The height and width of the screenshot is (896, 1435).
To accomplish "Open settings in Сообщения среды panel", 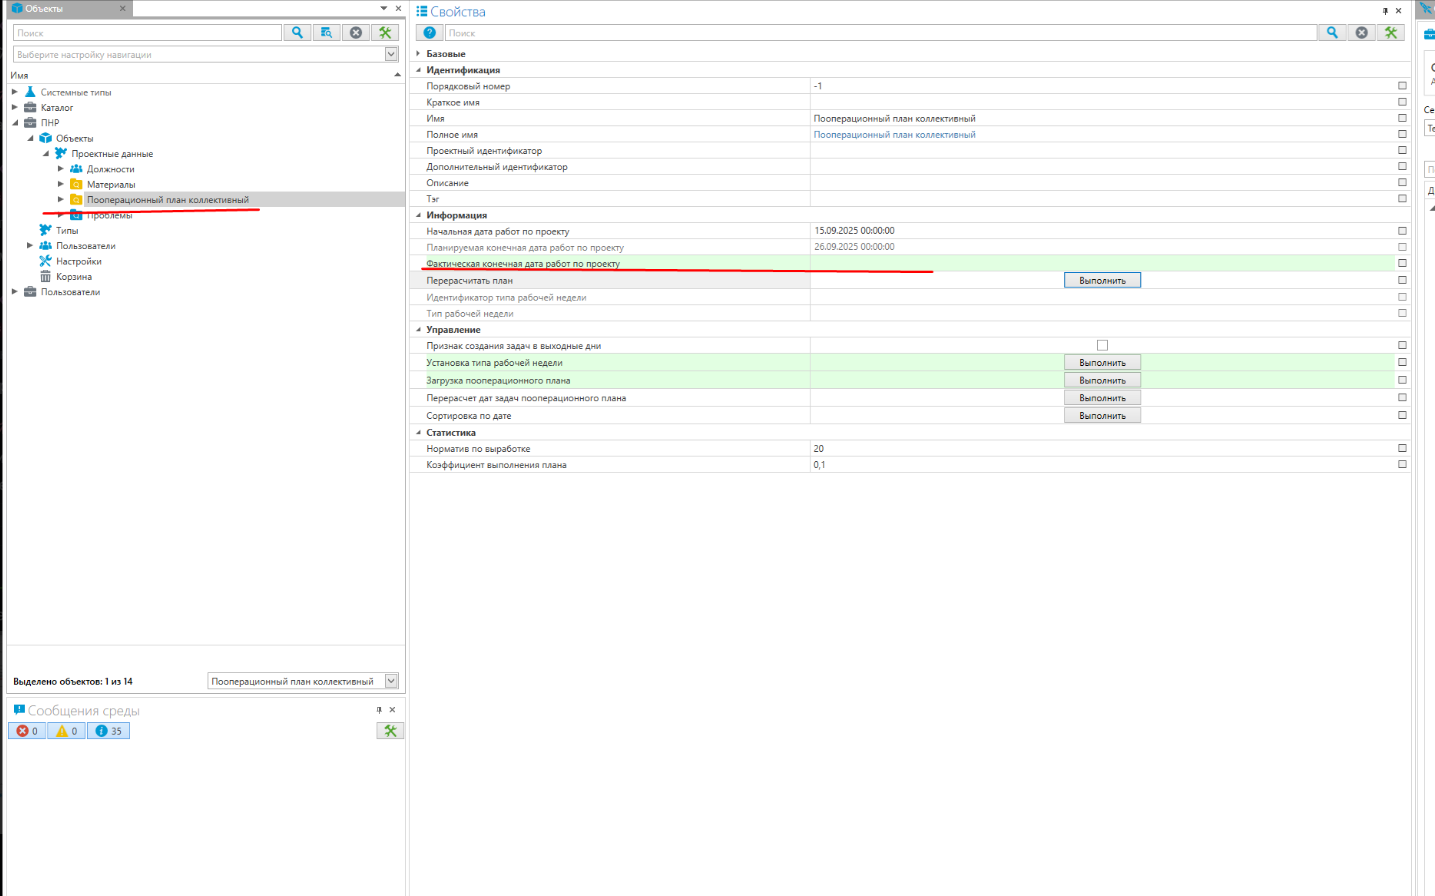I will (x=390, y=731).
